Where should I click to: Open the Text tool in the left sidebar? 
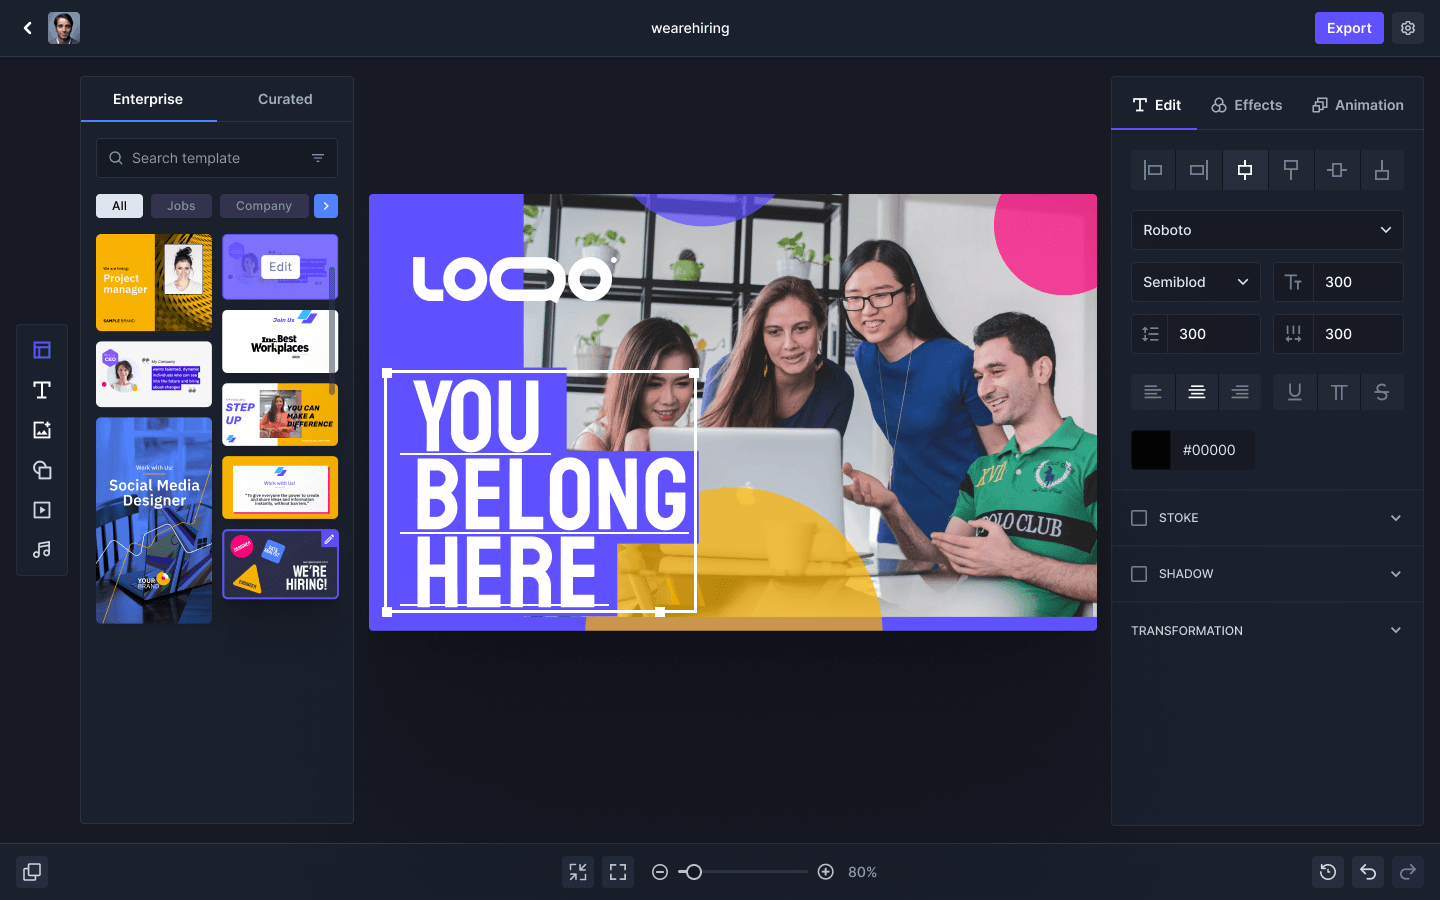coord(41,390)
